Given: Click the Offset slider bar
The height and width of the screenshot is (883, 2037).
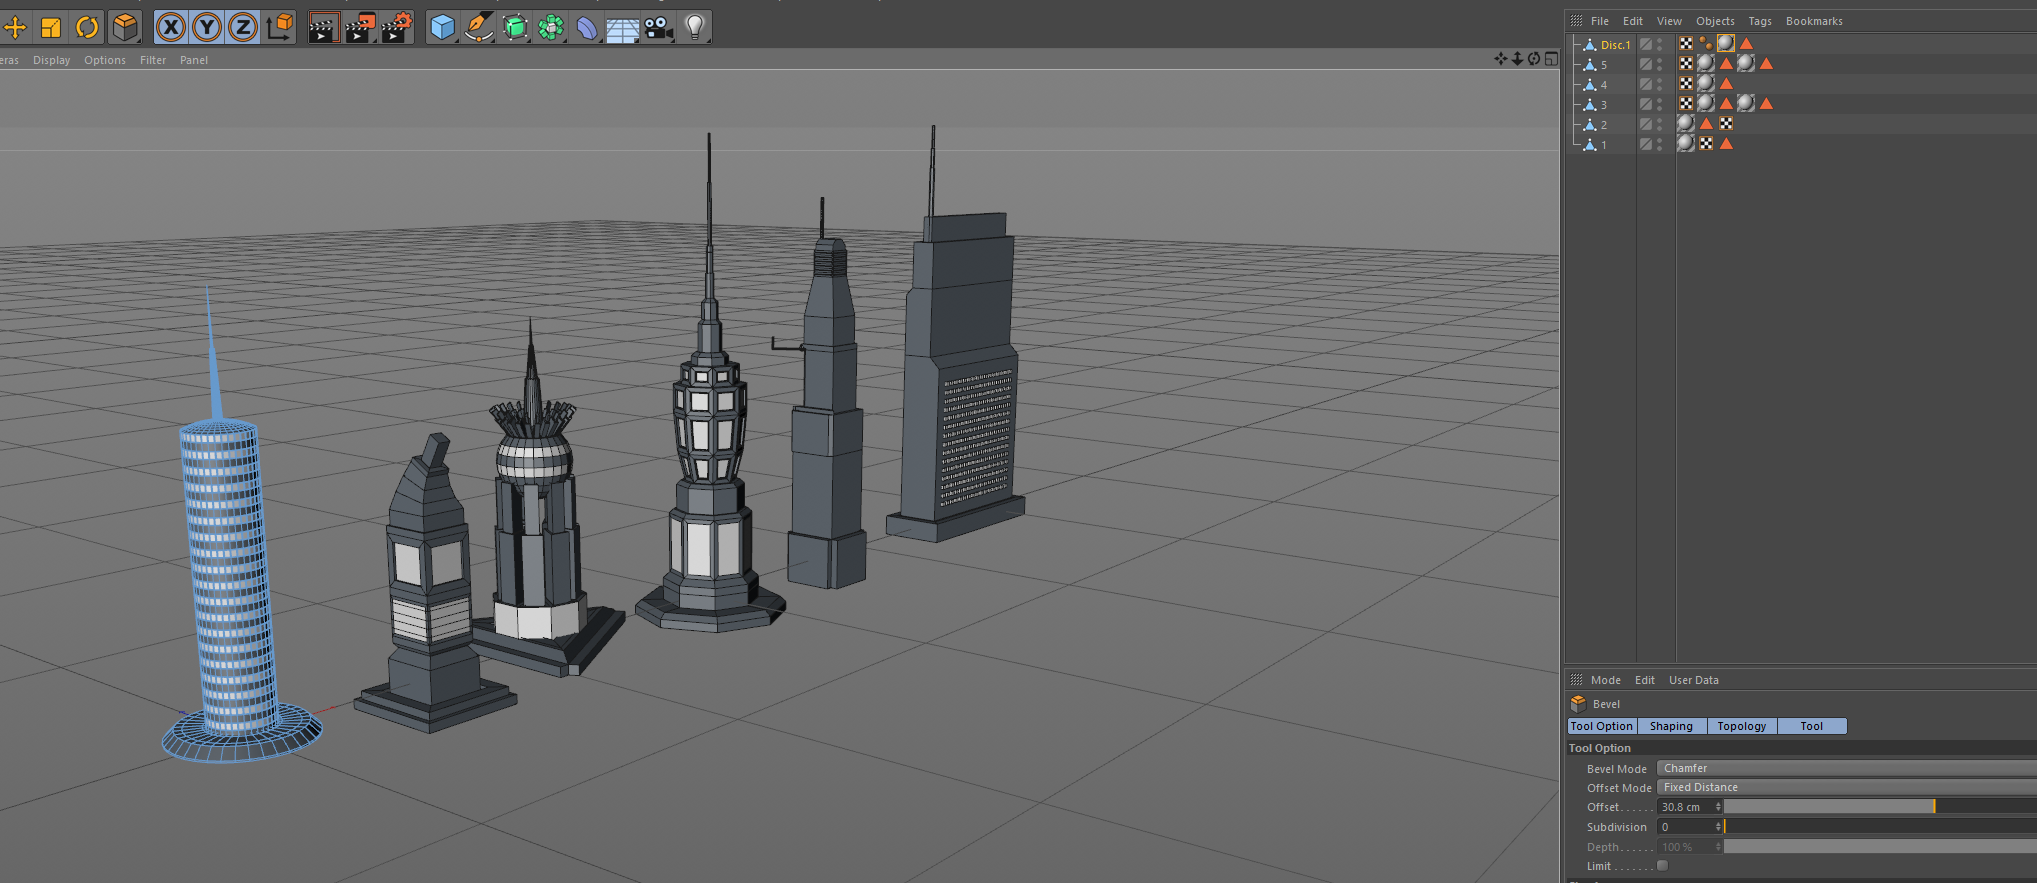Looking at the screenshot, I should (x=1880, y=806).
